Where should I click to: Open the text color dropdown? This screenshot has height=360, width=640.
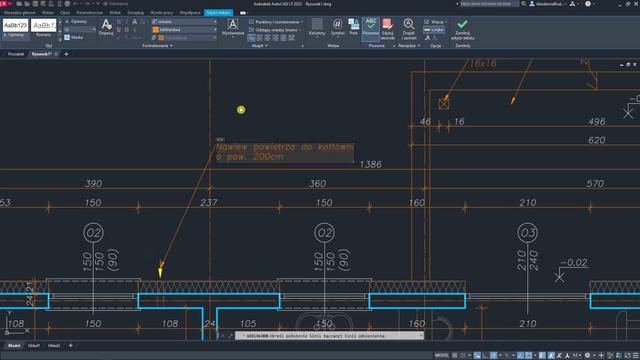184,30
